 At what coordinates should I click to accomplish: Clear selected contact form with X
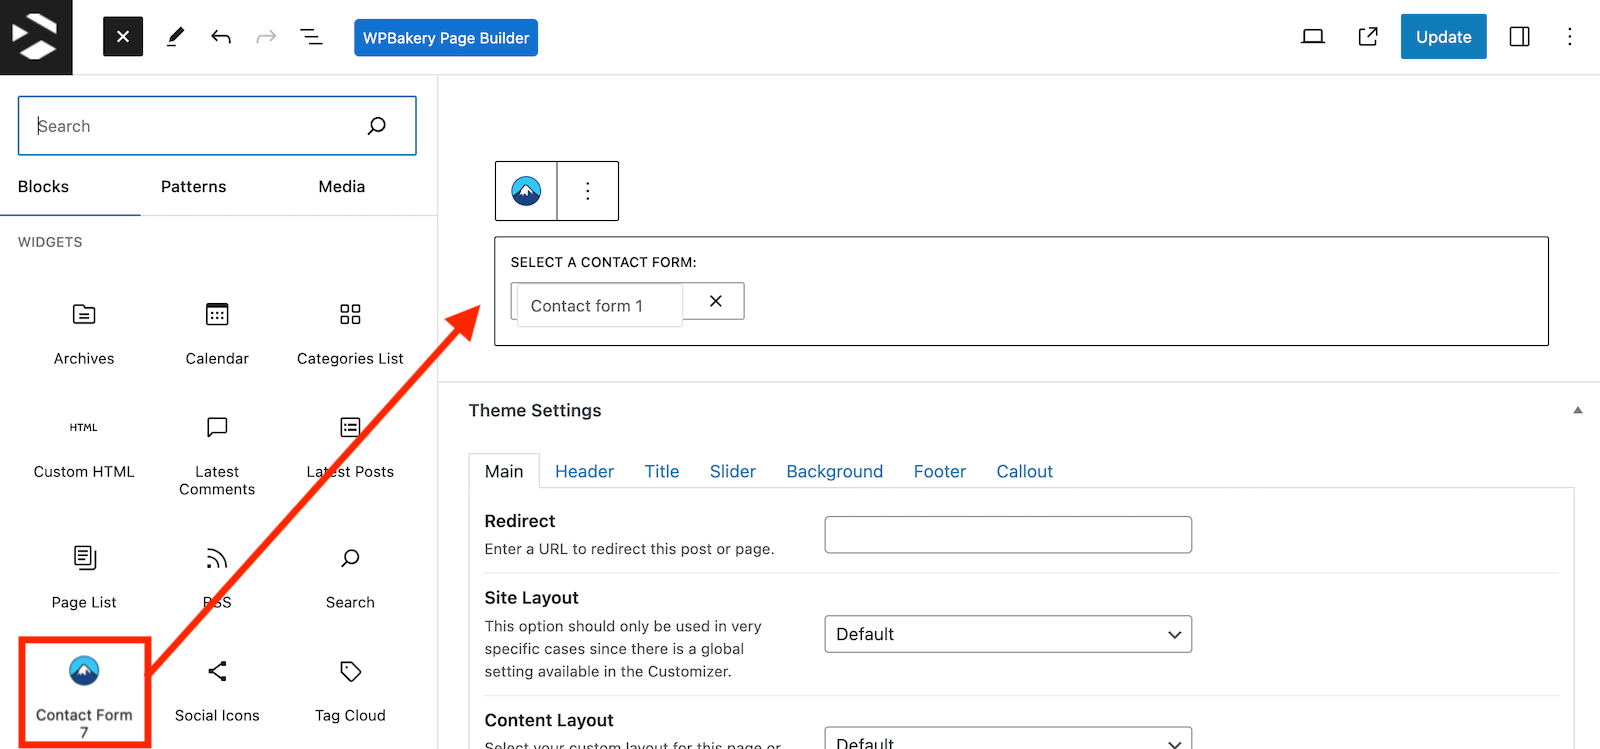(x=716, y=301)
